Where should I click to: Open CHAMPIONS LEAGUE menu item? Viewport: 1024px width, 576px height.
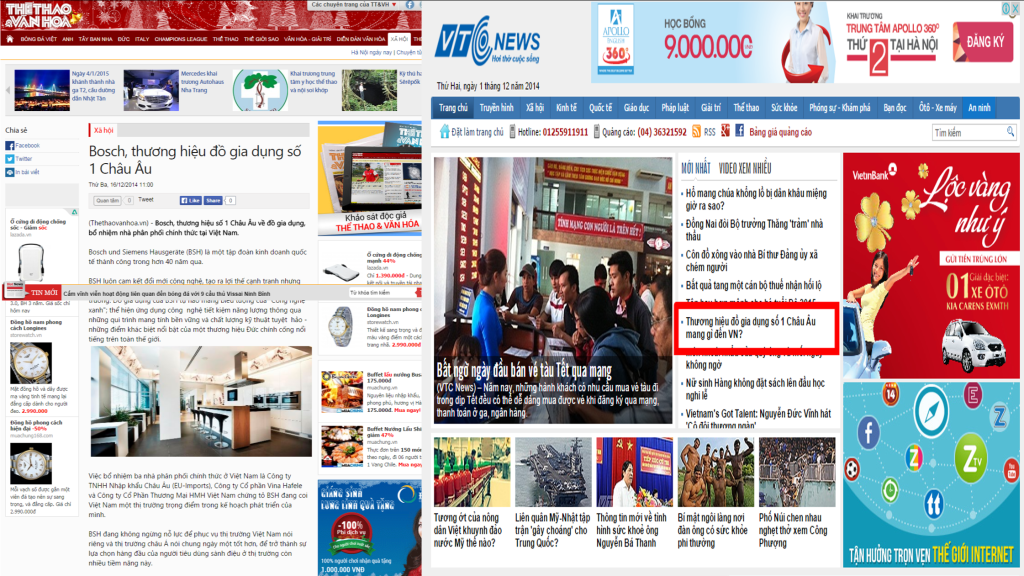[181, 39]
